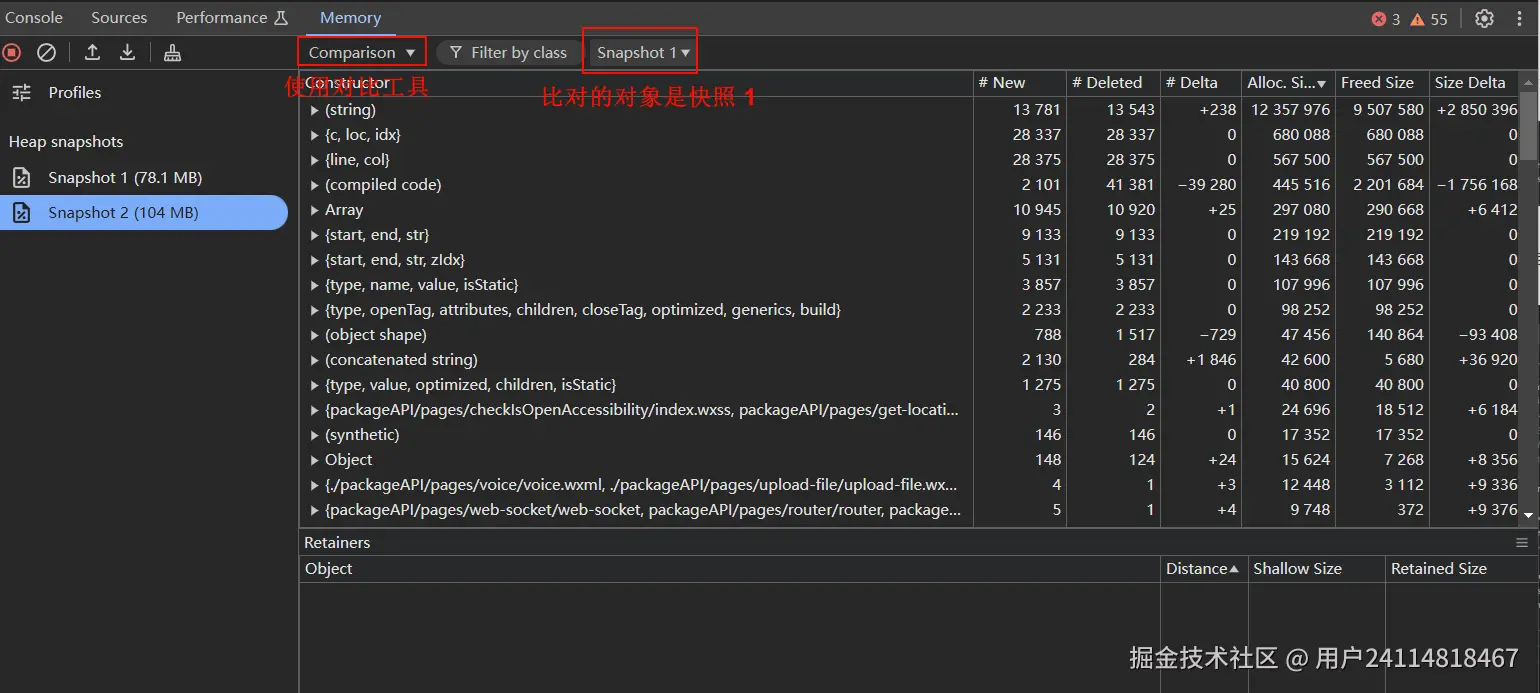Sort retainers by Retained Size column

[1462, 569]
